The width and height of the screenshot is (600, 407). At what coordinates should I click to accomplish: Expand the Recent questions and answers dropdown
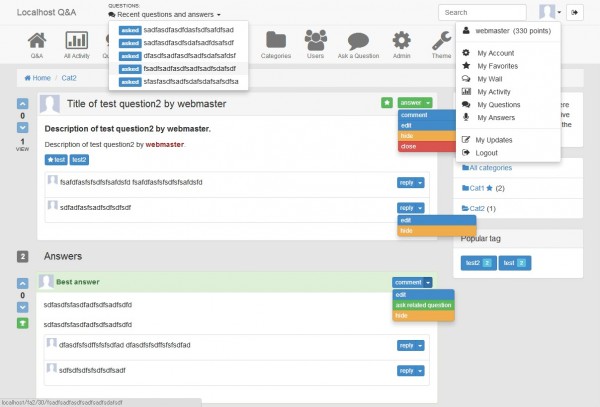[x=165, y=16]
